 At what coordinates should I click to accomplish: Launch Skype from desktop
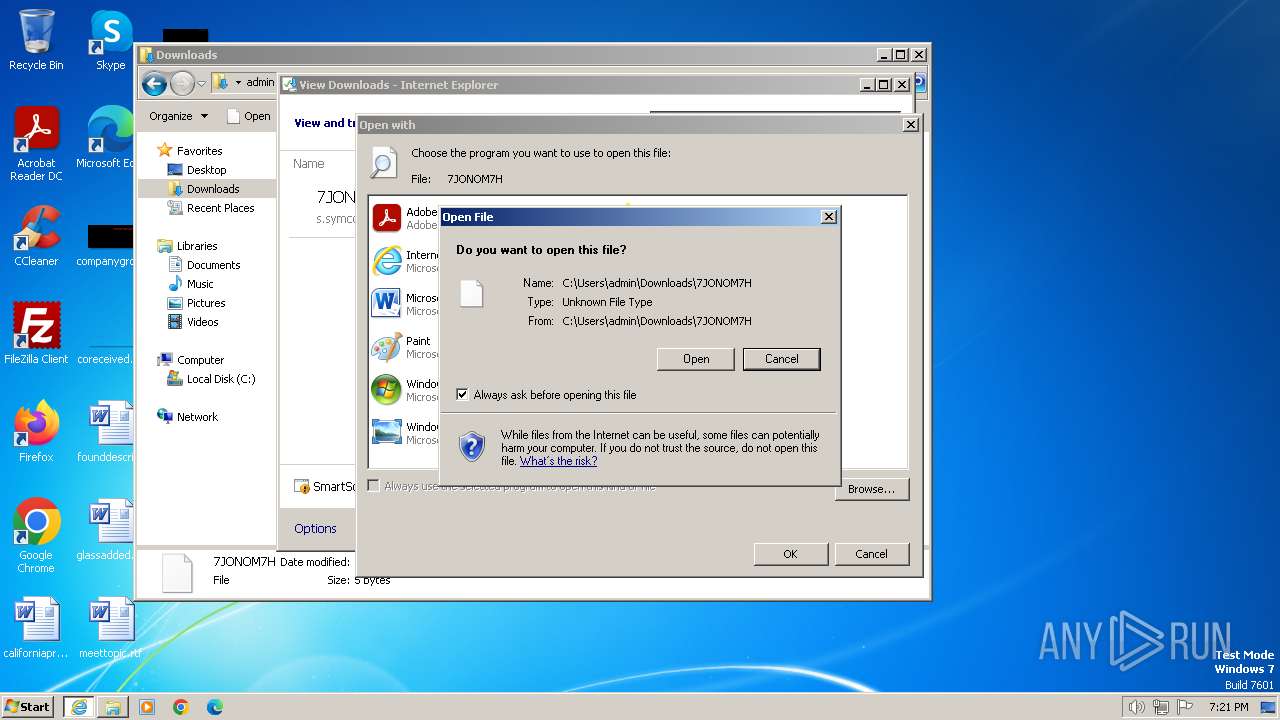[110, 40]
